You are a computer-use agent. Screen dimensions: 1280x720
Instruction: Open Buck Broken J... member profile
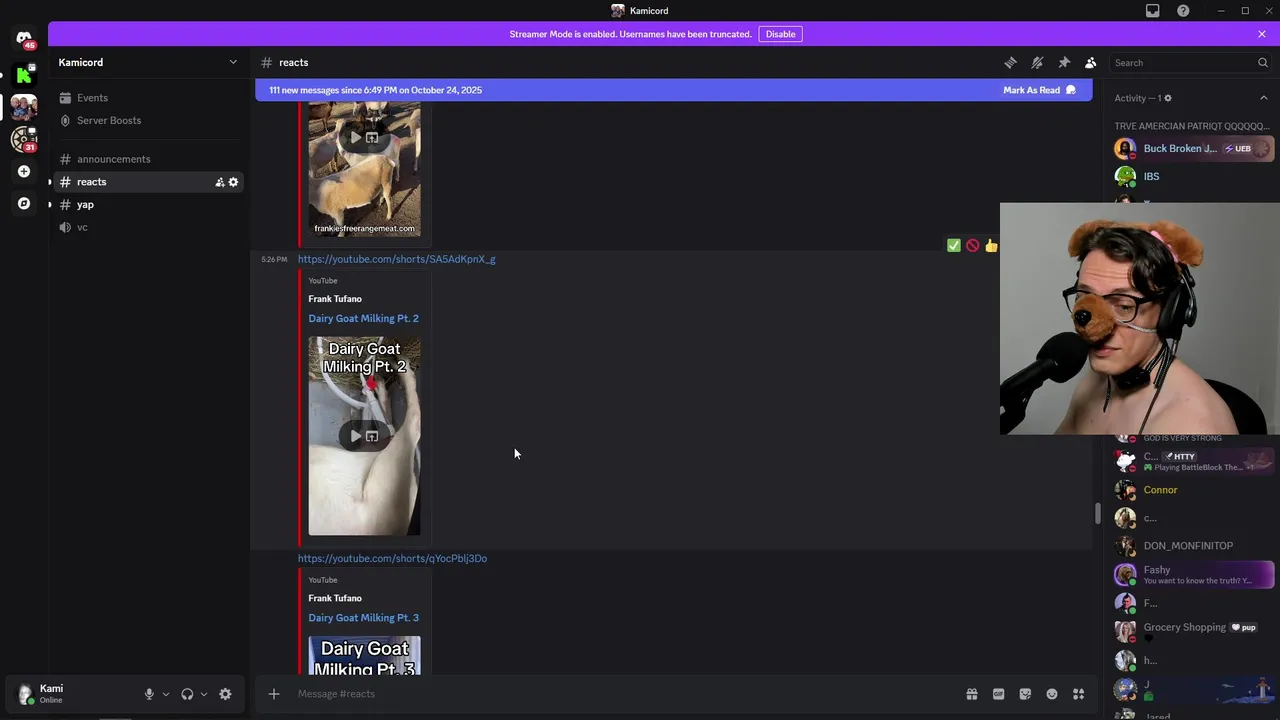(x=1193, y=148)
